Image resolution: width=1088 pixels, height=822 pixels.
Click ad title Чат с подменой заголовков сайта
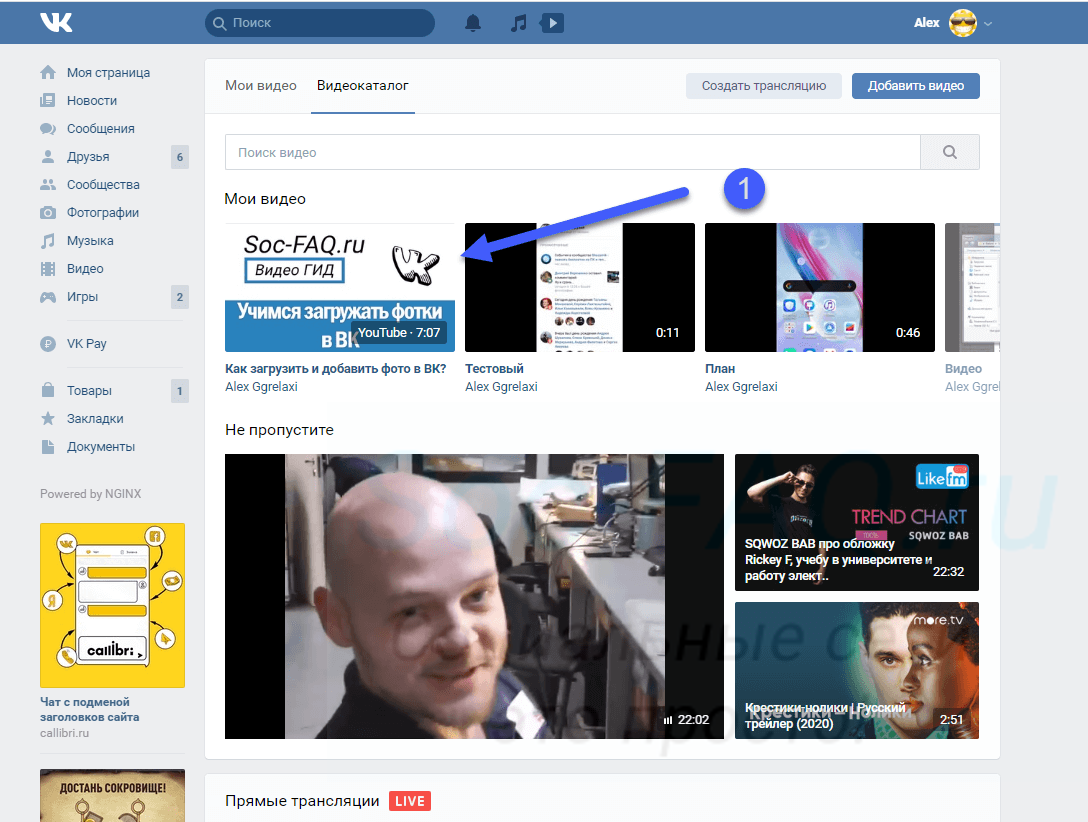point(90,709)
